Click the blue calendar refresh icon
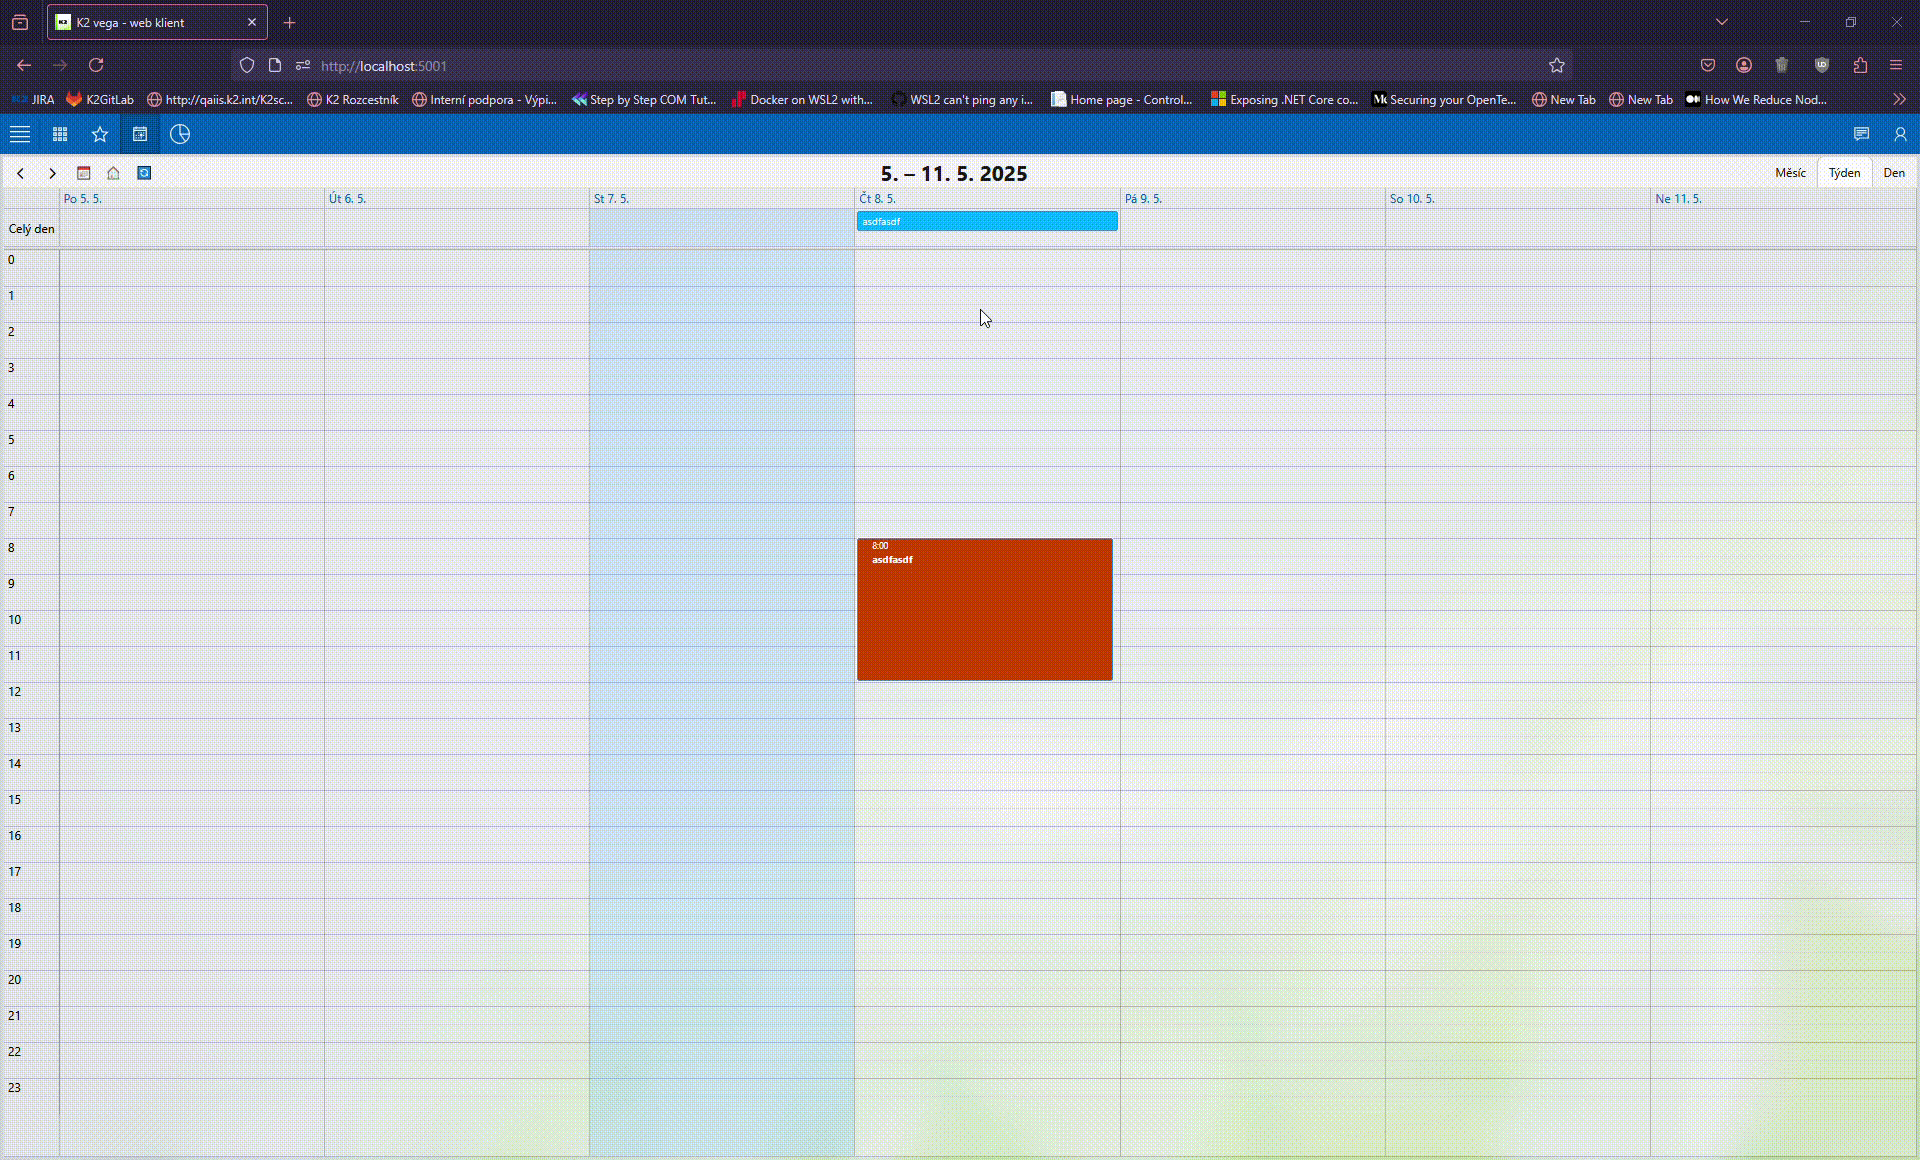This screenshot has width=1920, height=1160. [144, 173]
